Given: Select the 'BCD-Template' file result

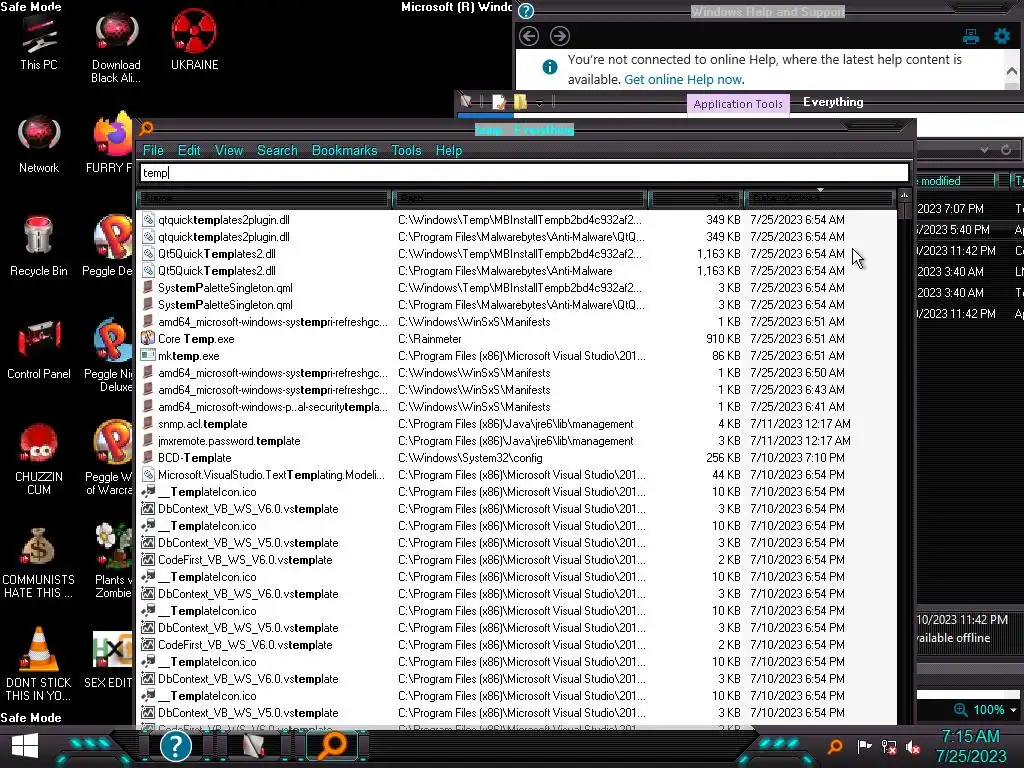Looking at the screenshot, I should point(195,458).
